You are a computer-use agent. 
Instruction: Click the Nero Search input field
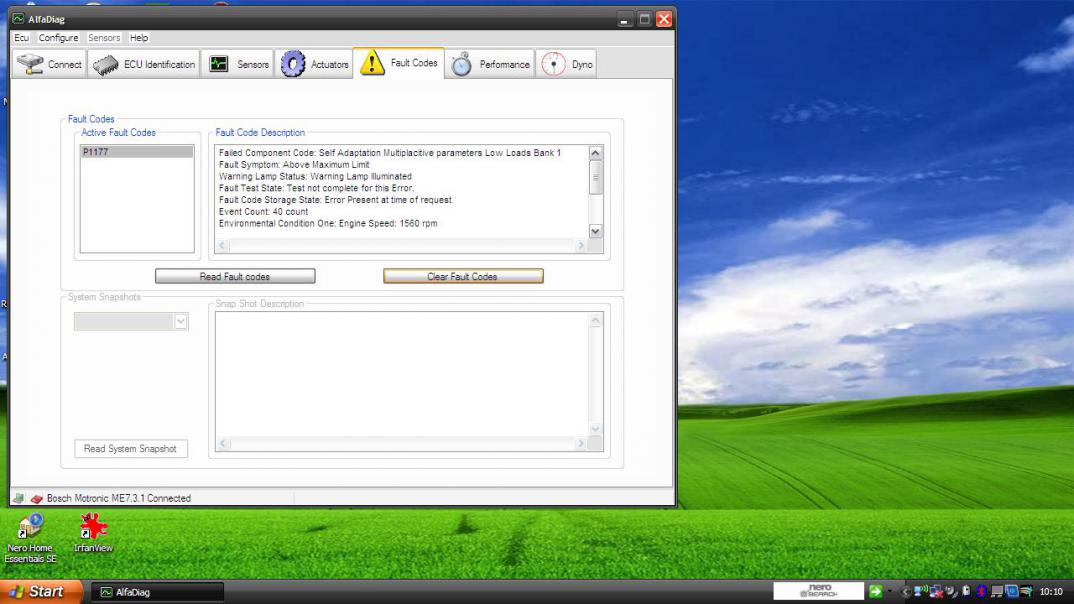coord(819,590)
